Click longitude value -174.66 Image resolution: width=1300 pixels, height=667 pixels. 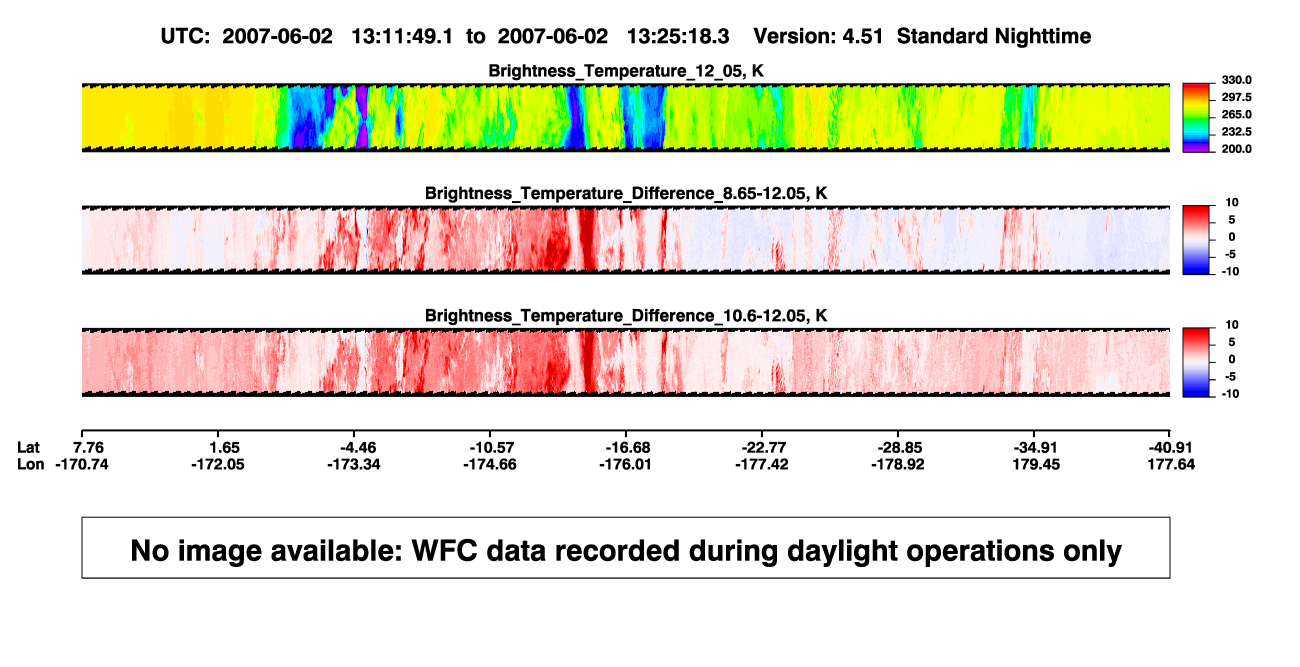489,464
